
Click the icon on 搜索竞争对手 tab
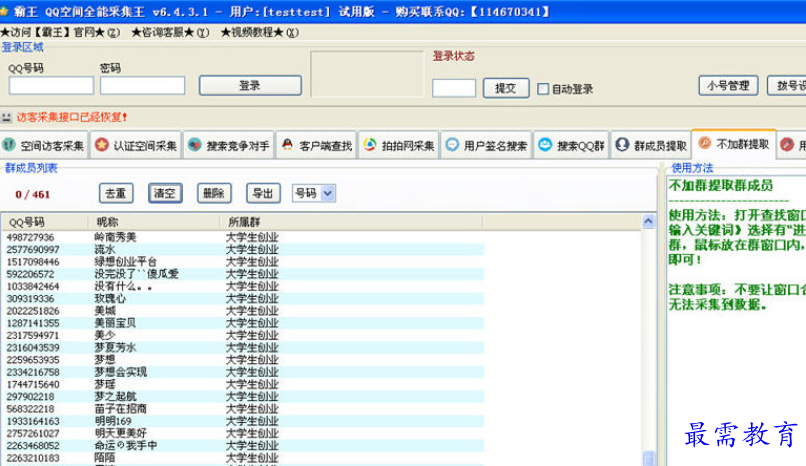click(x=194, y=145)
